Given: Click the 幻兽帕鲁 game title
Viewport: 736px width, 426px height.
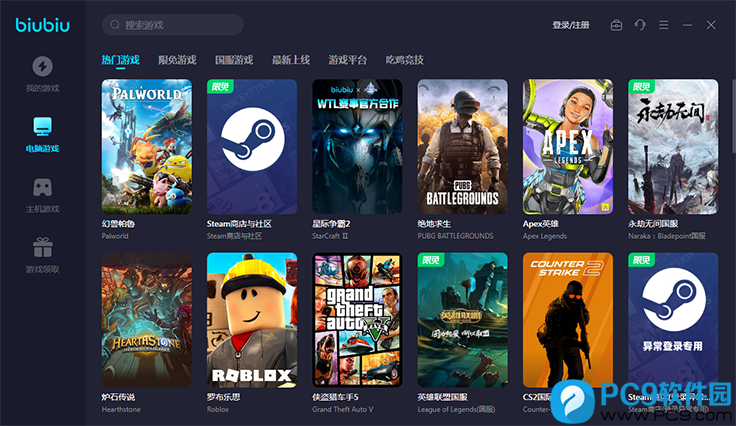Looking at the screenshot, I should click(118, 224).
